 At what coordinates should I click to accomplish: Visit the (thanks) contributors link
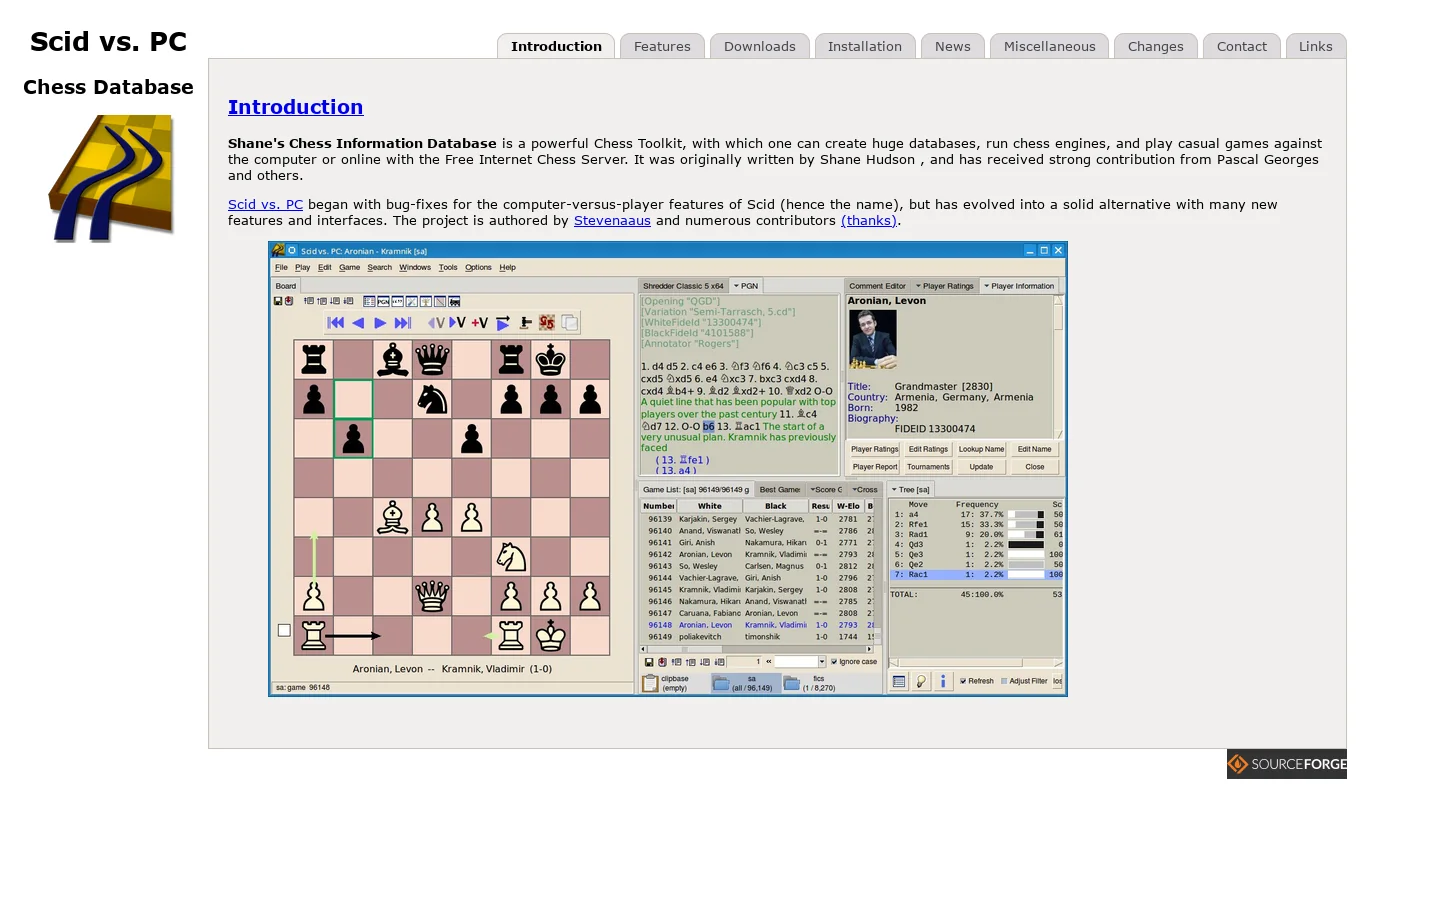[869, 221]
